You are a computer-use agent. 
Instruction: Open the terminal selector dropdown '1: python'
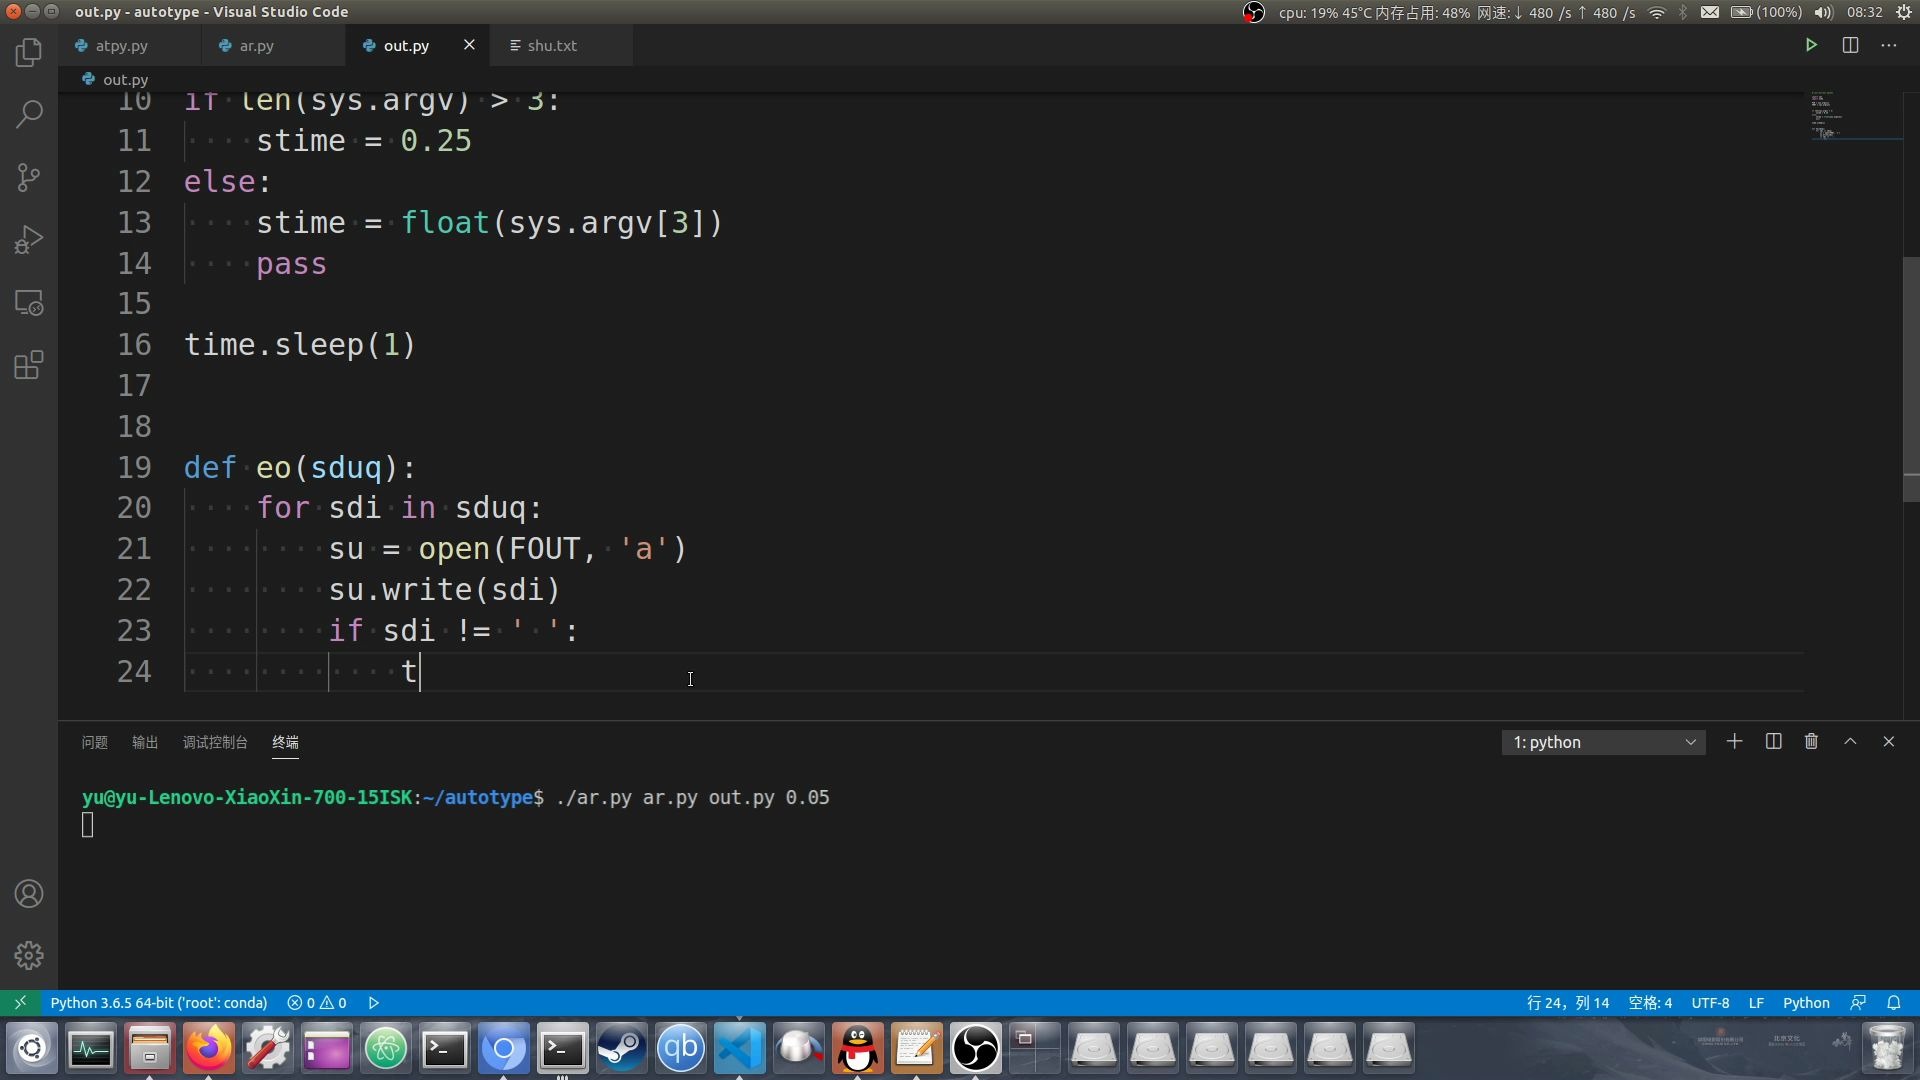point(1603,742)
